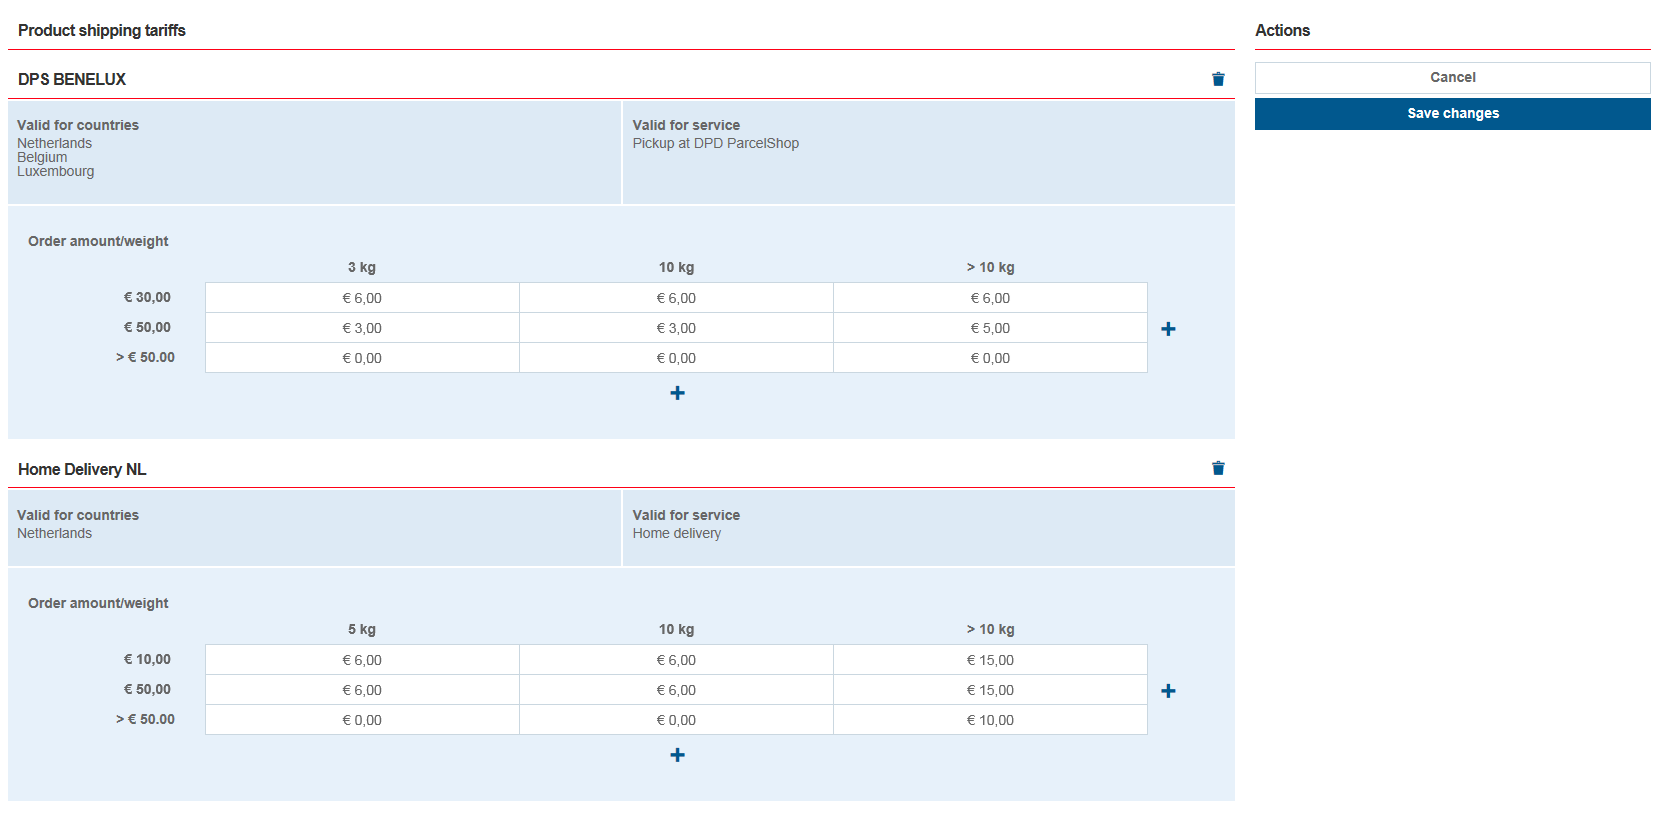Click the Actions heading
The width and height of the screenshot is (1659, 813).
1282,30
